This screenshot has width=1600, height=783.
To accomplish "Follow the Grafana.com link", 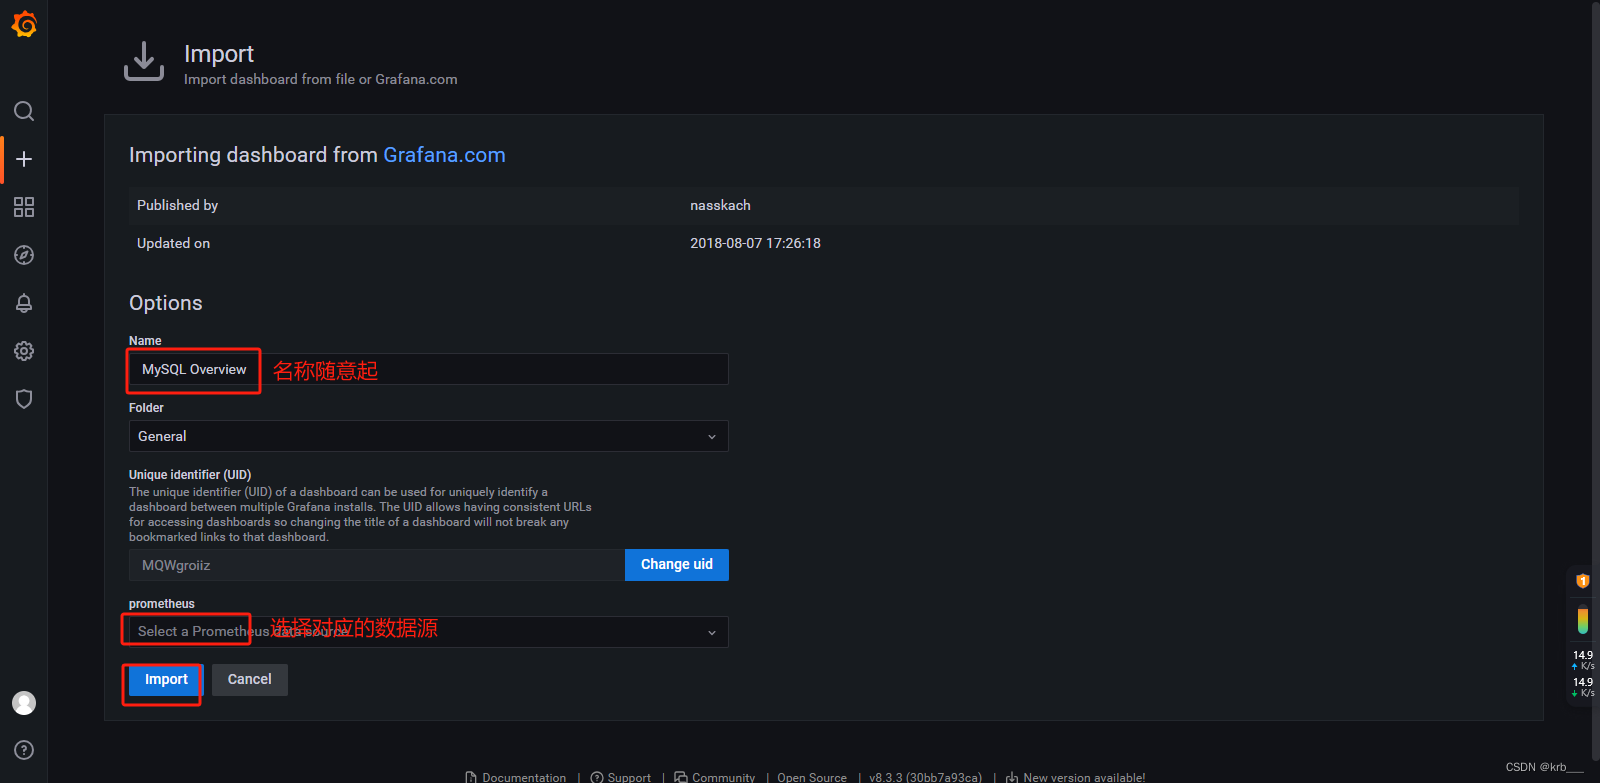I will tap(444, 155).
